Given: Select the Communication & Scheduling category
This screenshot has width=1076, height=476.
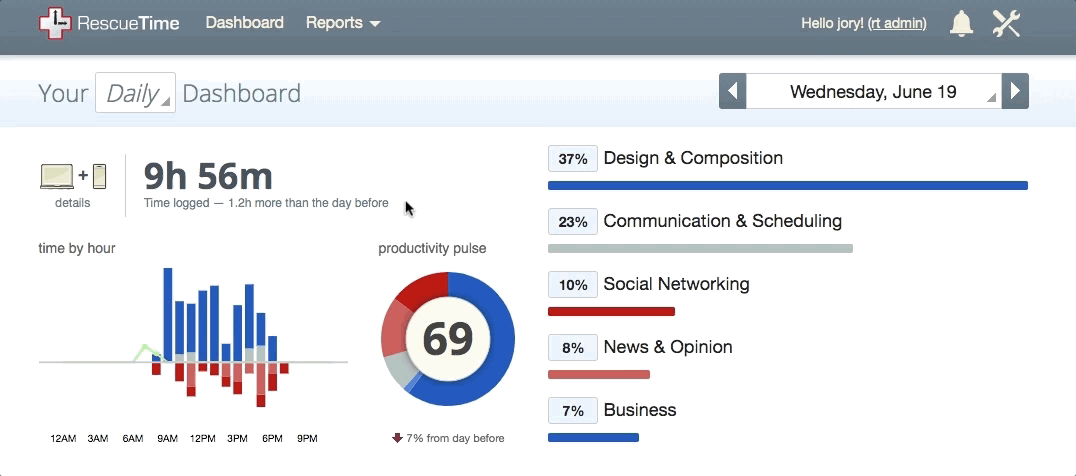Looking at the screenshot, I should point(723,222).
